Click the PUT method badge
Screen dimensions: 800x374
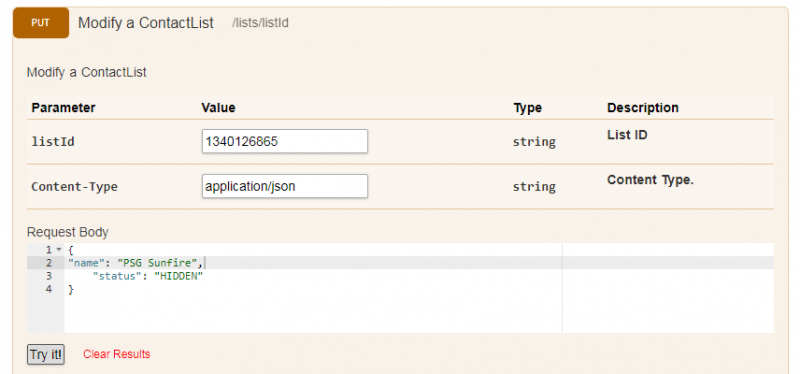click(x=41, y=23)
